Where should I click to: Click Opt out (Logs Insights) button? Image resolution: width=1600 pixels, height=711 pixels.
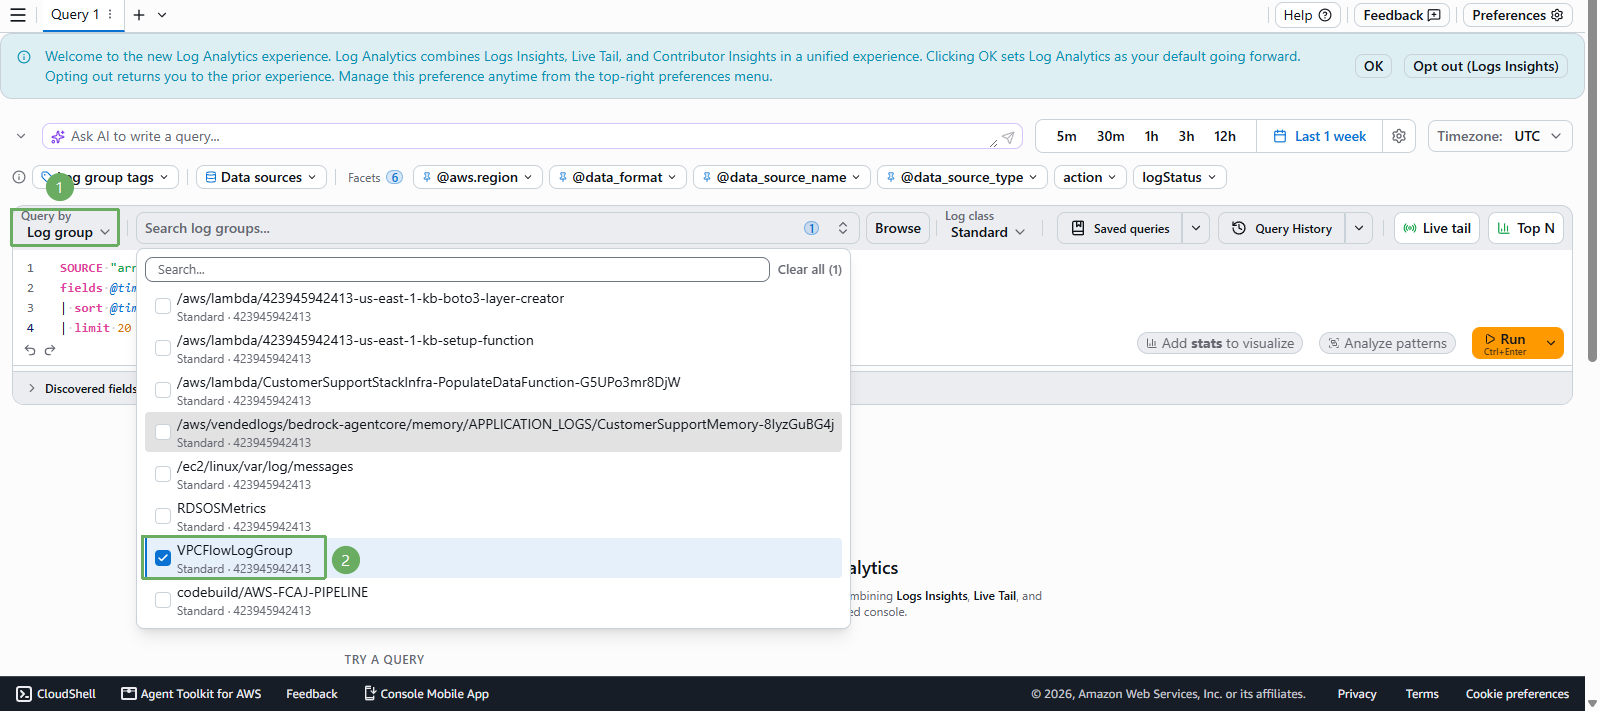(1486, 66)
